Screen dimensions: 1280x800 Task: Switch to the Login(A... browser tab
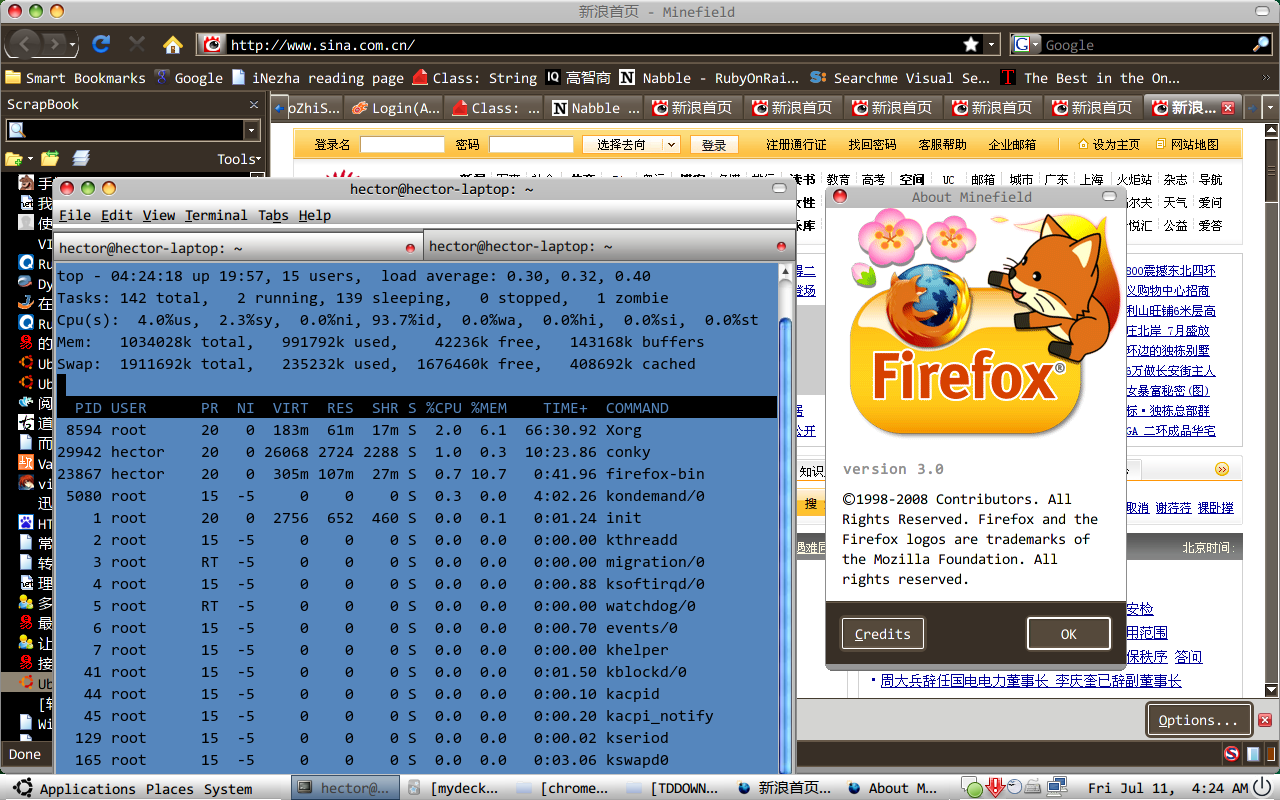pos(394,108)
